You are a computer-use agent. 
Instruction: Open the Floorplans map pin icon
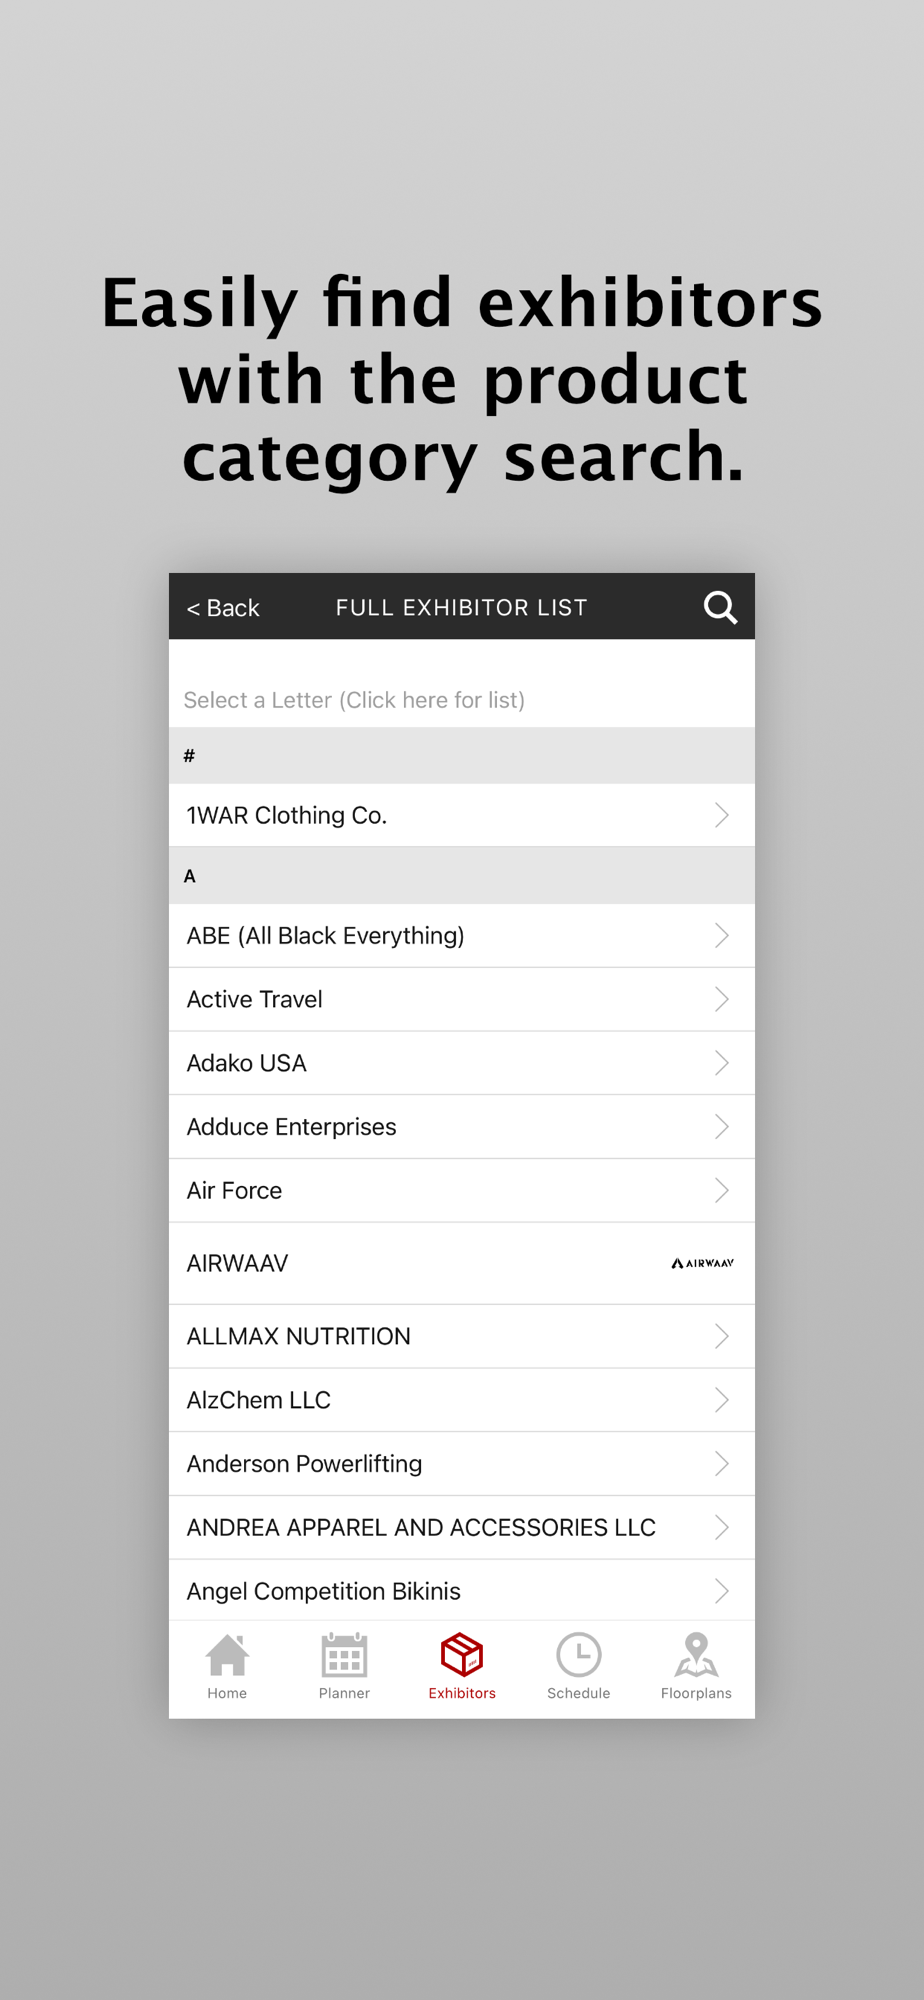[696, 1655]
